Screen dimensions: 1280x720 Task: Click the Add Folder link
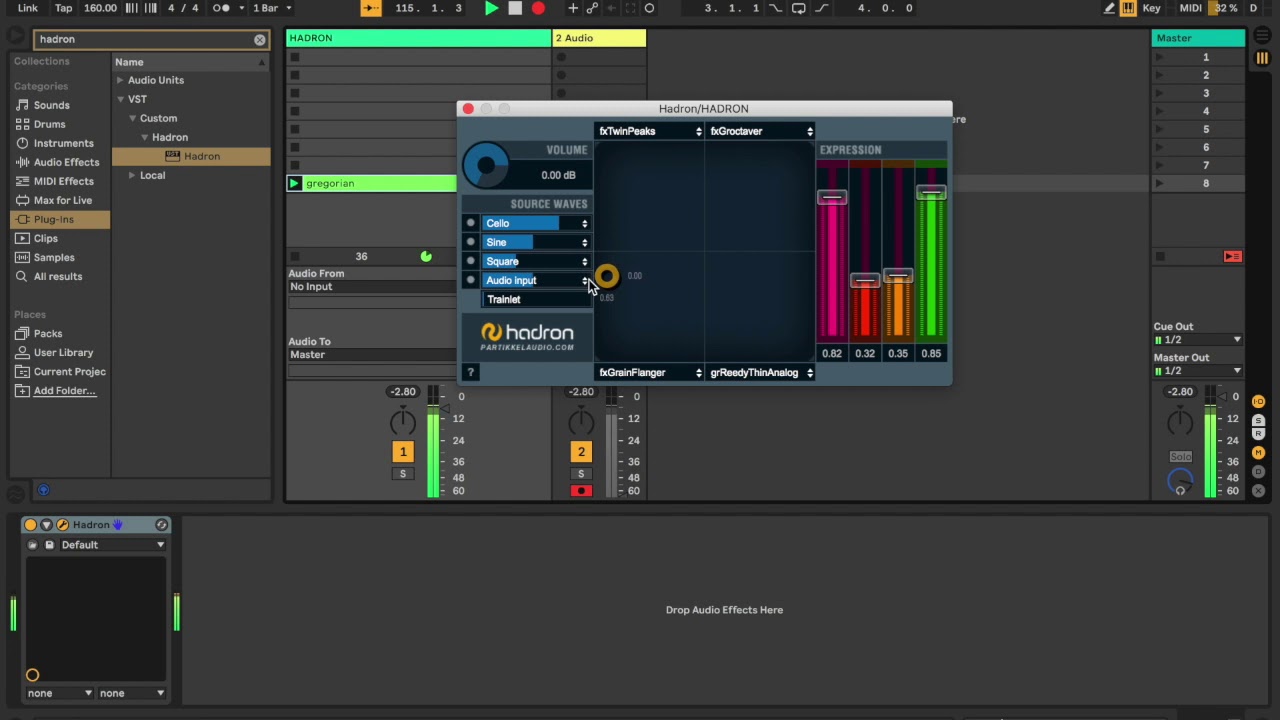pos(65,390)
